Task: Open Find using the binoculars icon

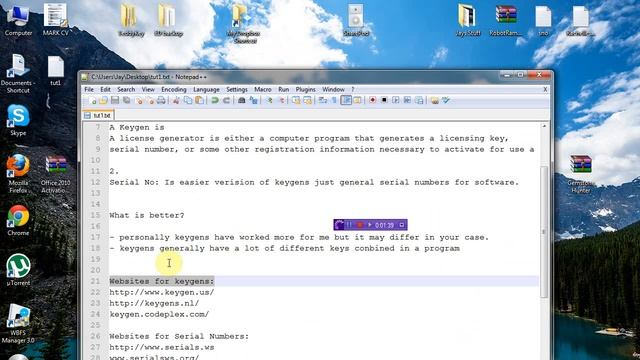Action: point(241,100)
